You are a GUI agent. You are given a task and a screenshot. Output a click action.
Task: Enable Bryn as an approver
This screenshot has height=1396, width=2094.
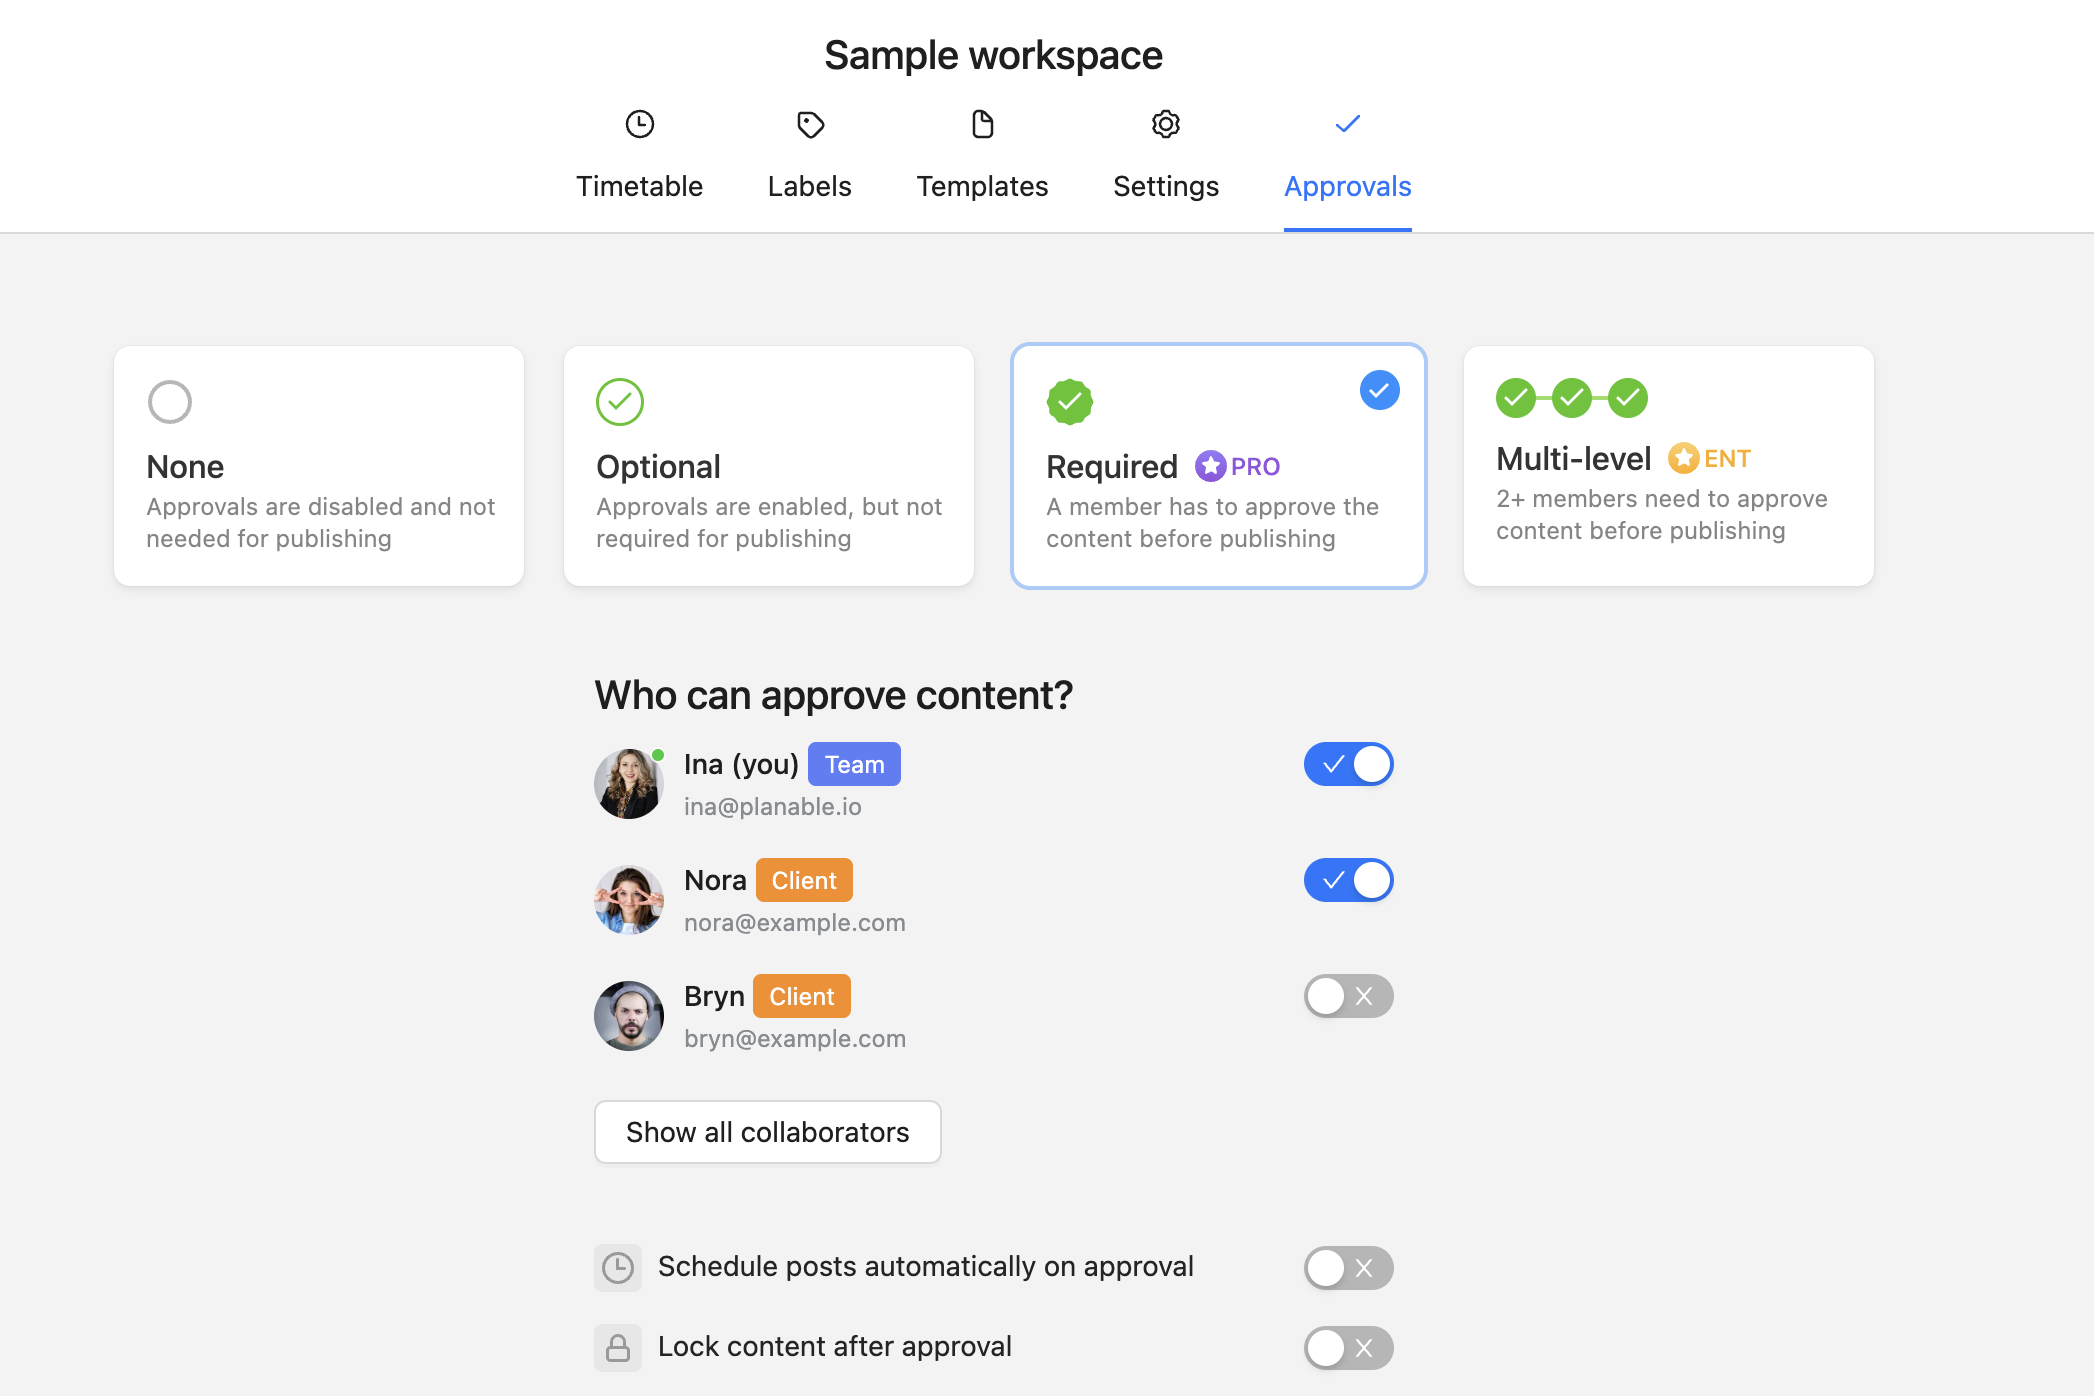point(1348,996)
